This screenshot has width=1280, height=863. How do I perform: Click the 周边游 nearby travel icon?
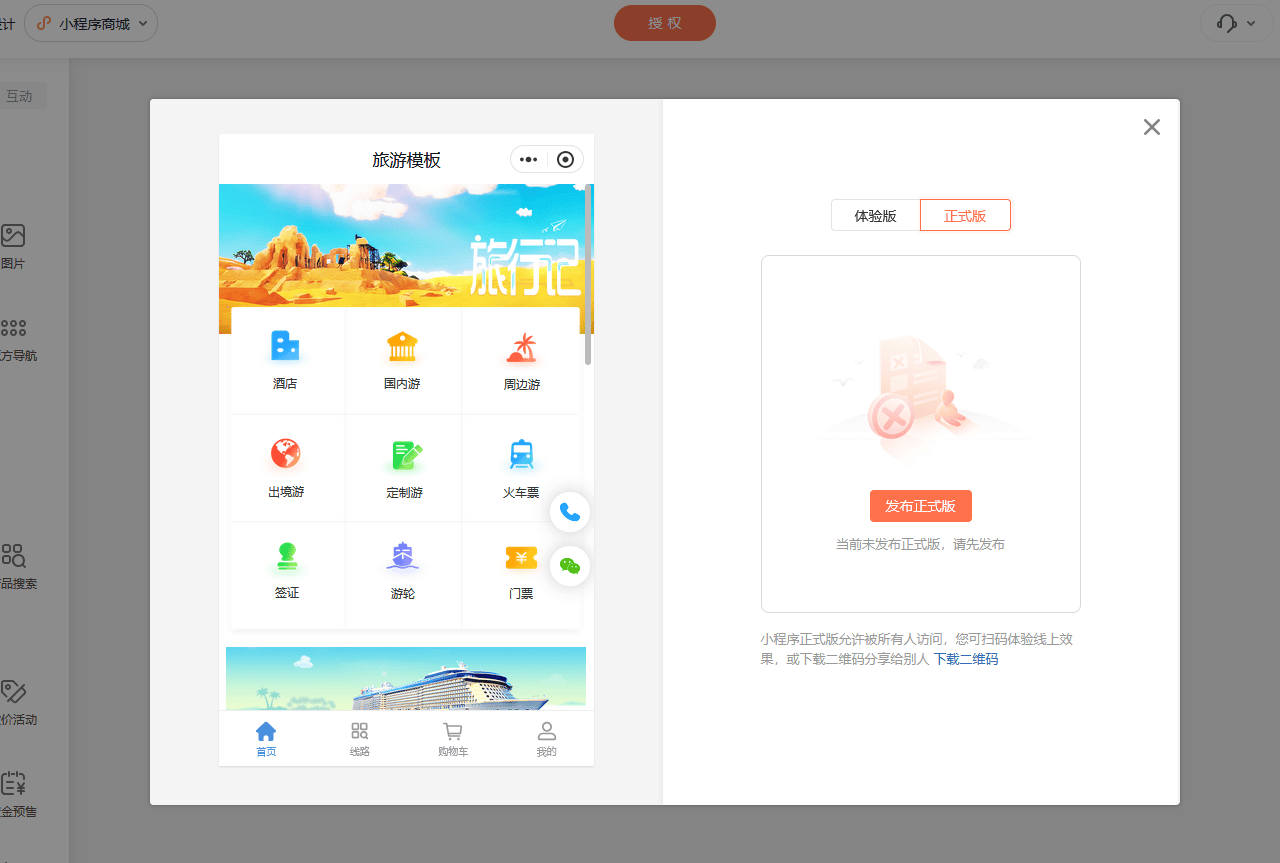click(520, 358)
